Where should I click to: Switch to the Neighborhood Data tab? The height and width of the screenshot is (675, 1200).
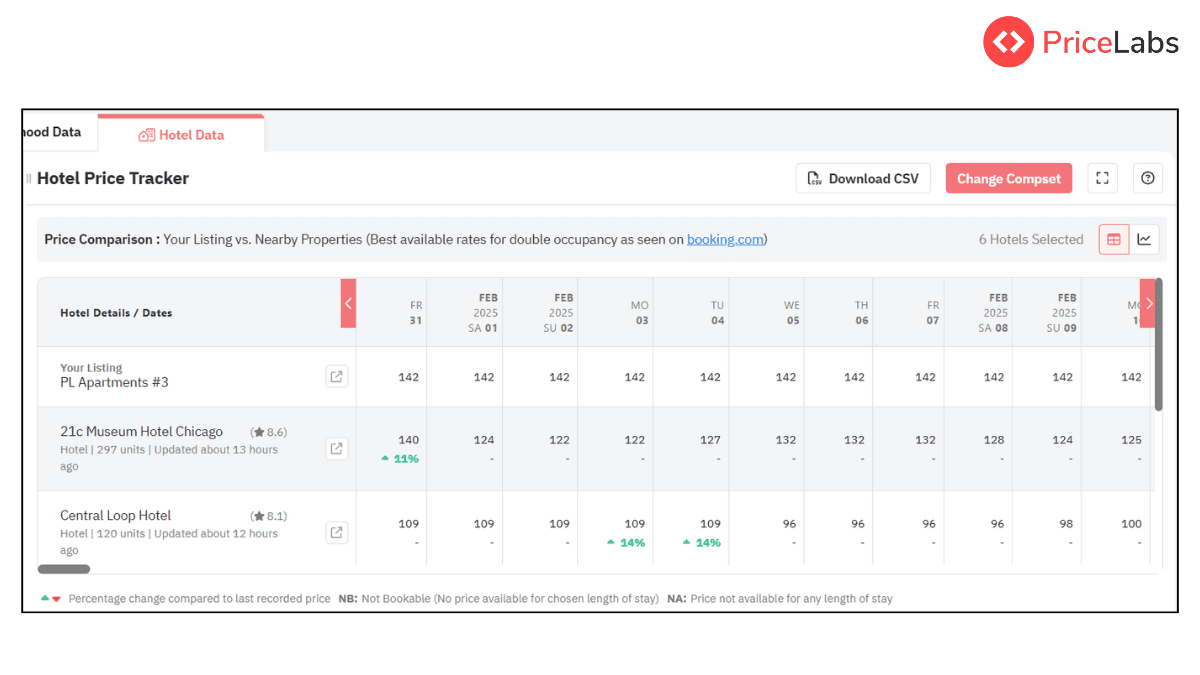pos(50,131)
